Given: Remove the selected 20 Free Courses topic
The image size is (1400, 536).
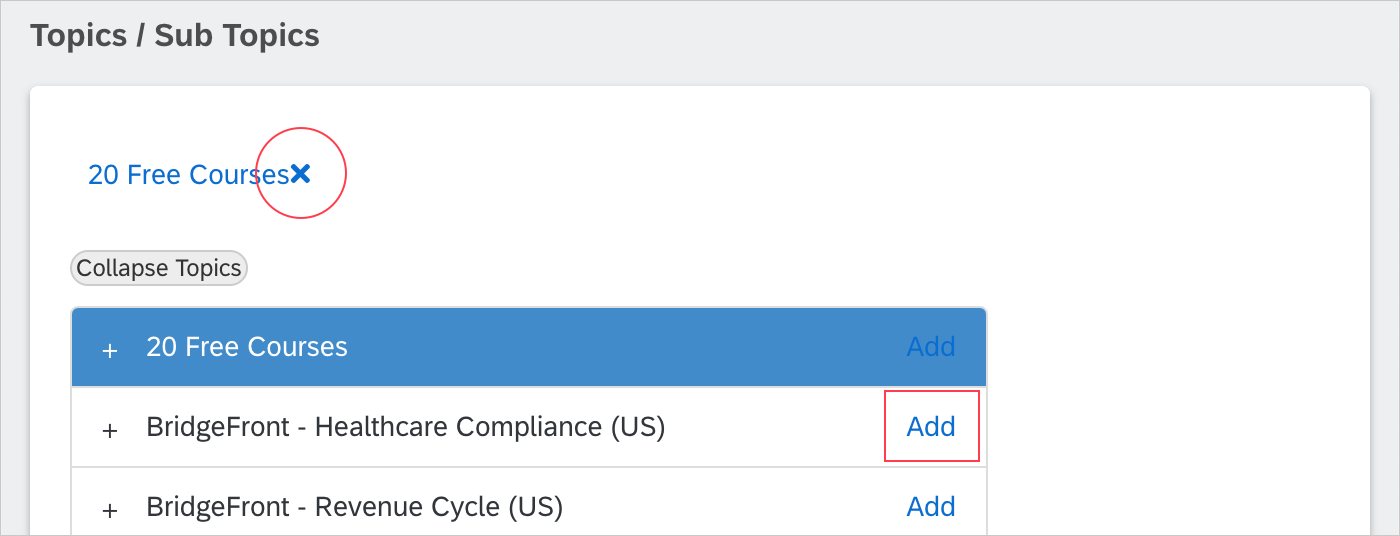Looking at the screenshot, I should coord(301,175).
